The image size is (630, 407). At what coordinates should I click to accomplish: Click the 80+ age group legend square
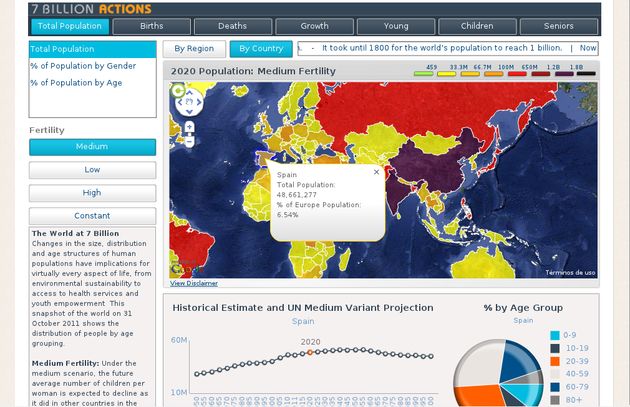pos(555,400)
